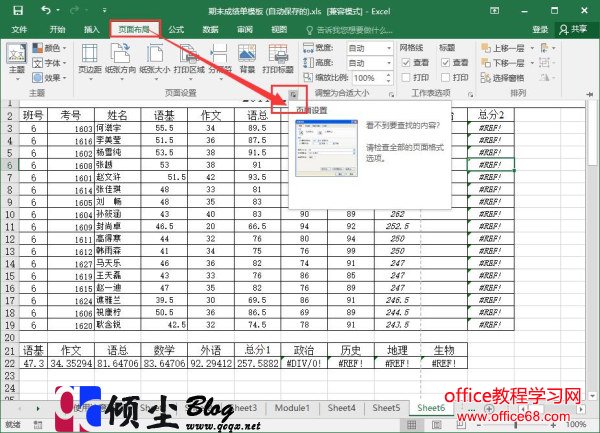Open paper Size (纸张大小) options
This screenshot has height=433, width=600.
pos(155,61)
